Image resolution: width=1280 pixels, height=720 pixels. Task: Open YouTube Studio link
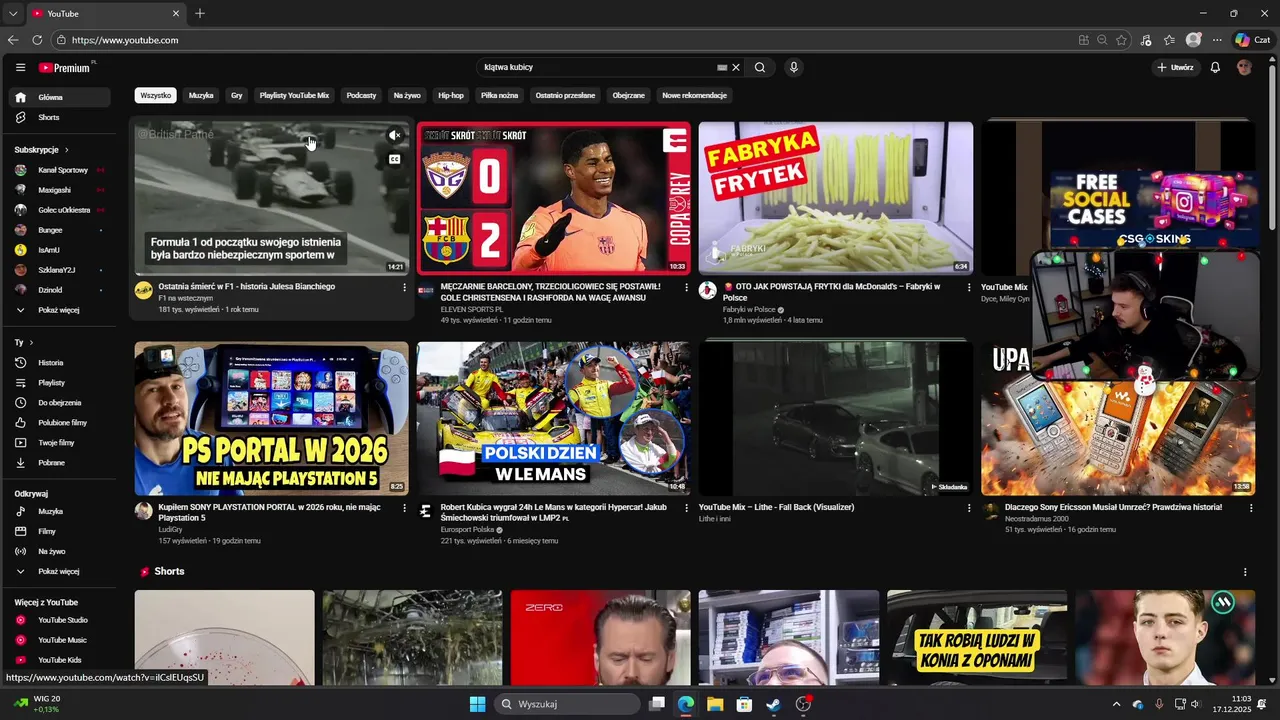tap(62, 620)
